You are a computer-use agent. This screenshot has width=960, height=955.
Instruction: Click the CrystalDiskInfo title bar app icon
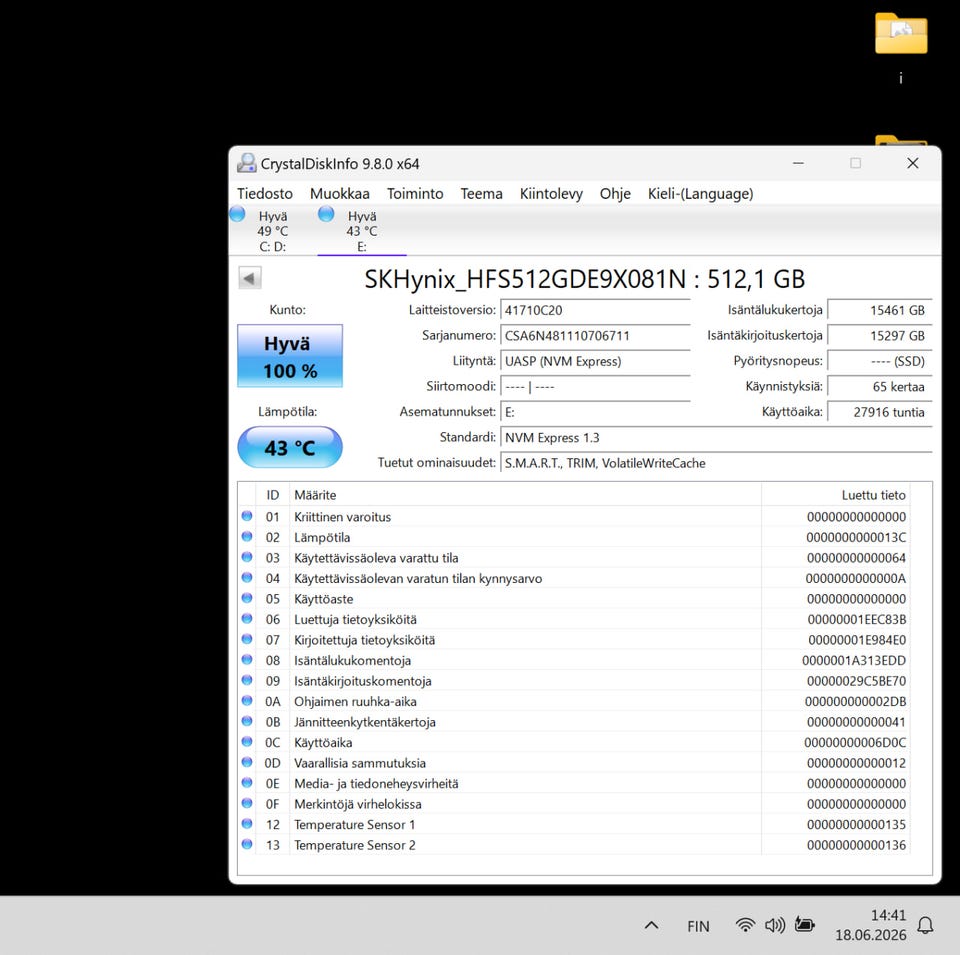pyautogui.click(x=247, y=163)
